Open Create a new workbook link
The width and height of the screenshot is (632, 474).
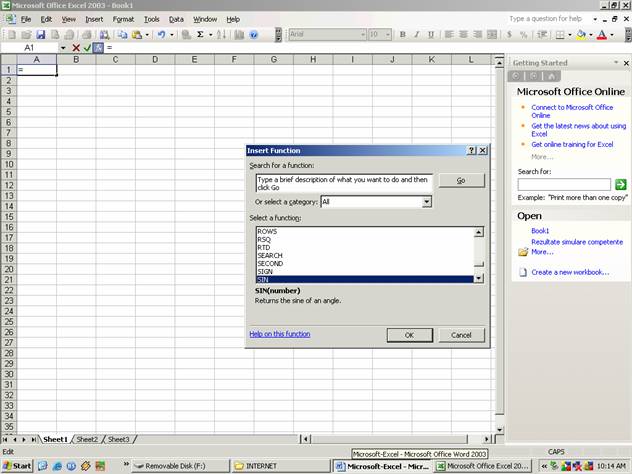(570, 272)
